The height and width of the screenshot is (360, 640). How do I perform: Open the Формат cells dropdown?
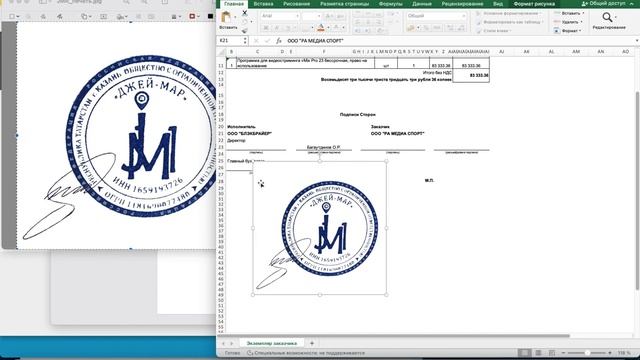click(568, 31)
